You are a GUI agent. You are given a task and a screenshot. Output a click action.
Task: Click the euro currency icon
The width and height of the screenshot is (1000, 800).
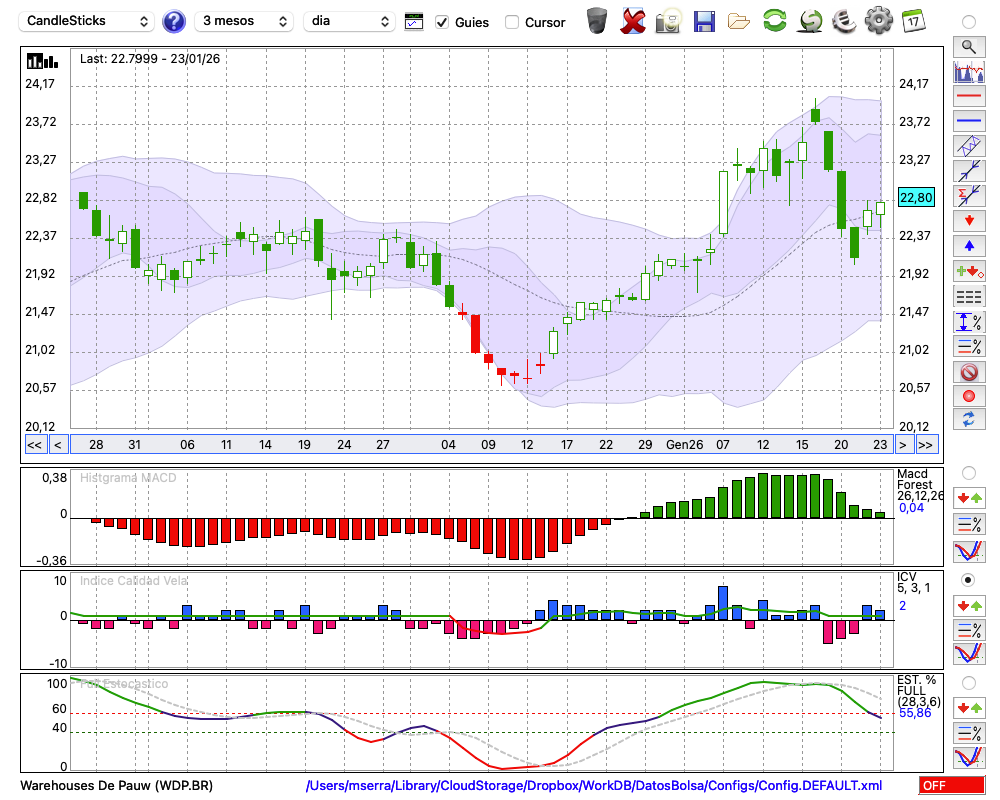click(x=844, y=21)
